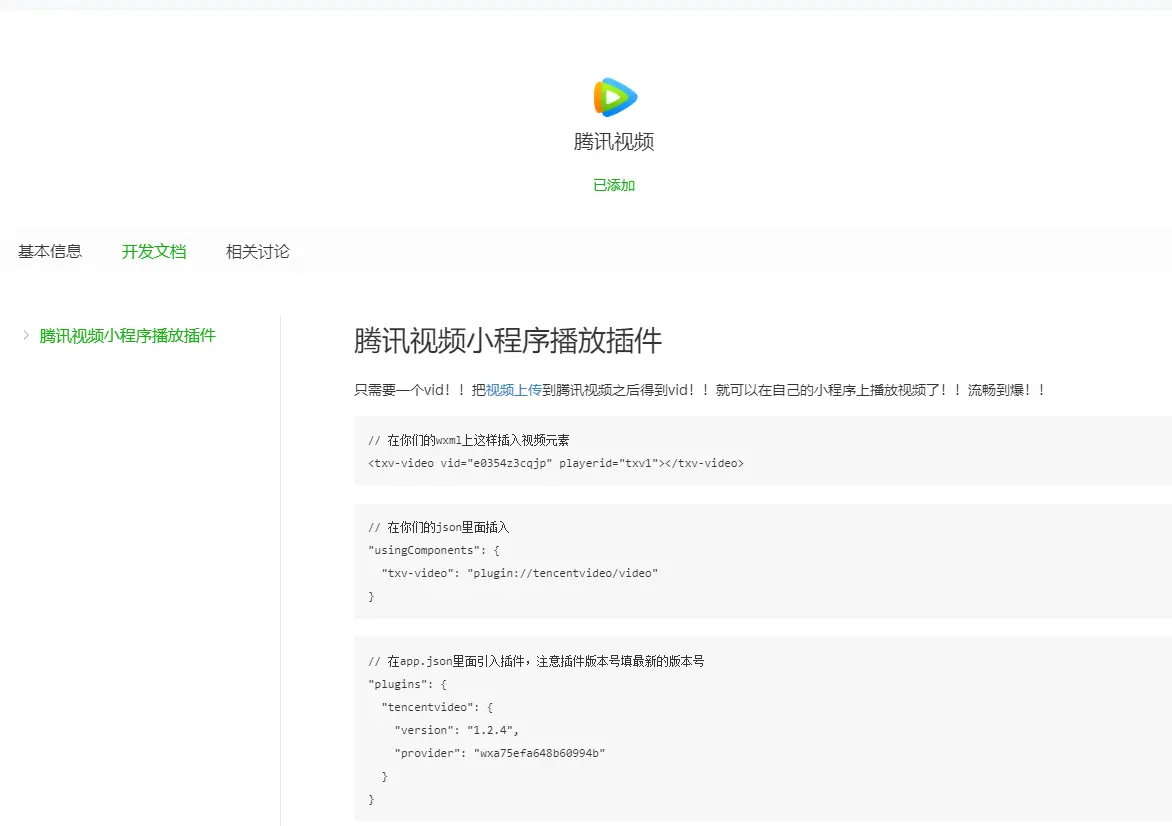This screenshot has width=1172, height=826.
Task: Select 腾讯视频小程序播放插件 in the sidebar
Action: coord(127,336)
